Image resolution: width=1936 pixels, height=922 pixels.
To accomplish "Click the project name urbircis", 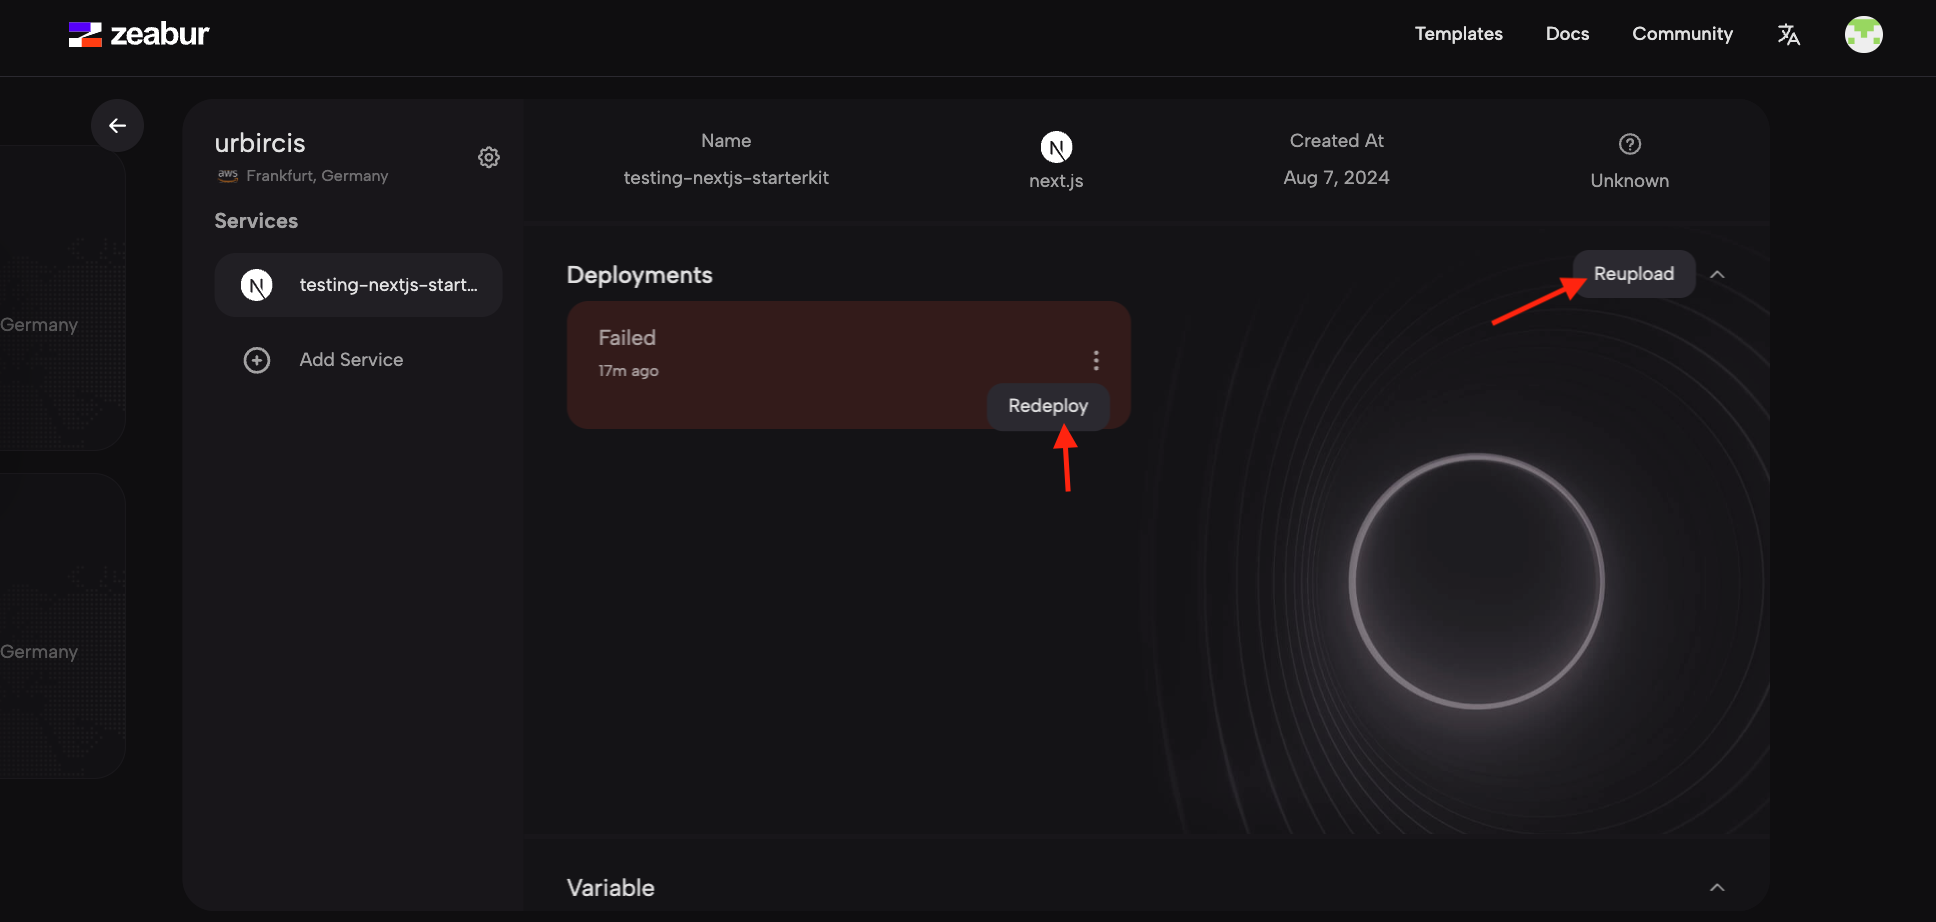I will (260, 143).
